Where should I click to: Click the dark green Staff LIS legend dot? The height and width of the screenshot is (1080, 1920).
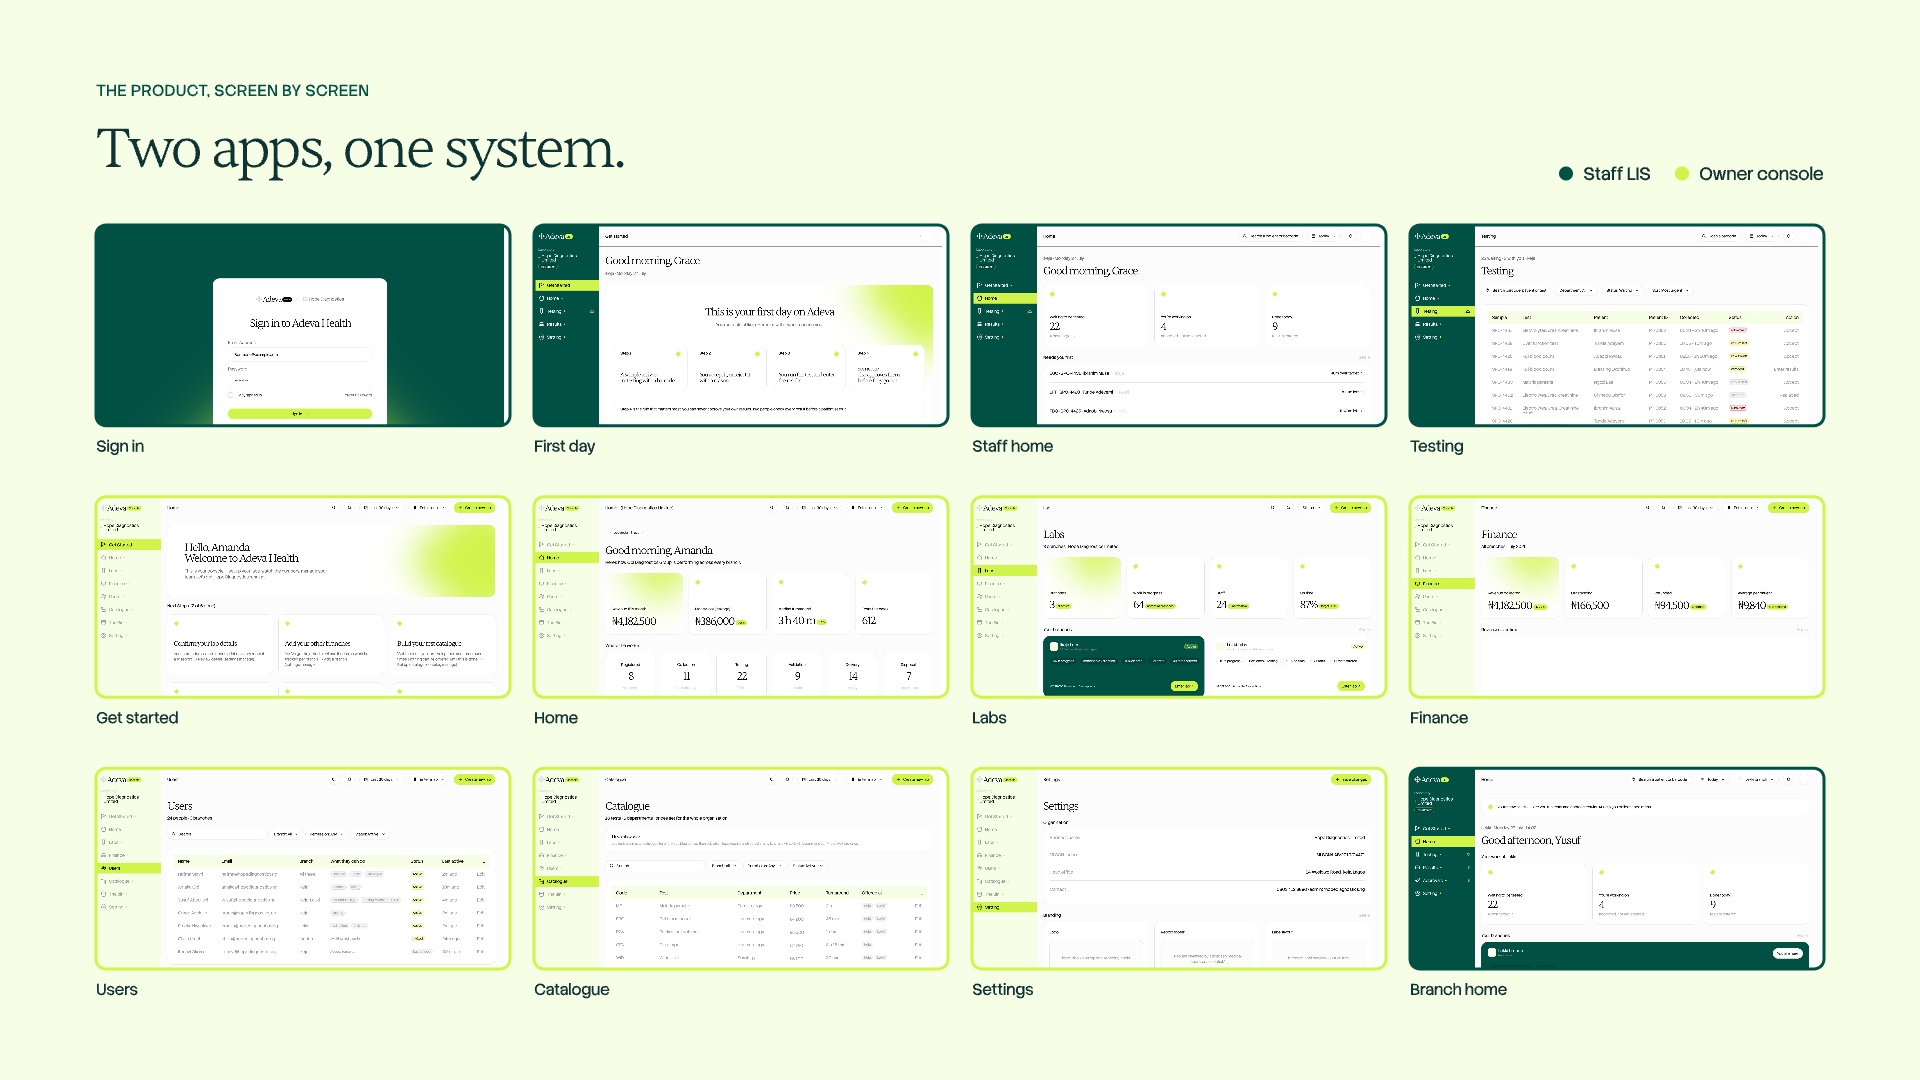tap(1566, 174)
